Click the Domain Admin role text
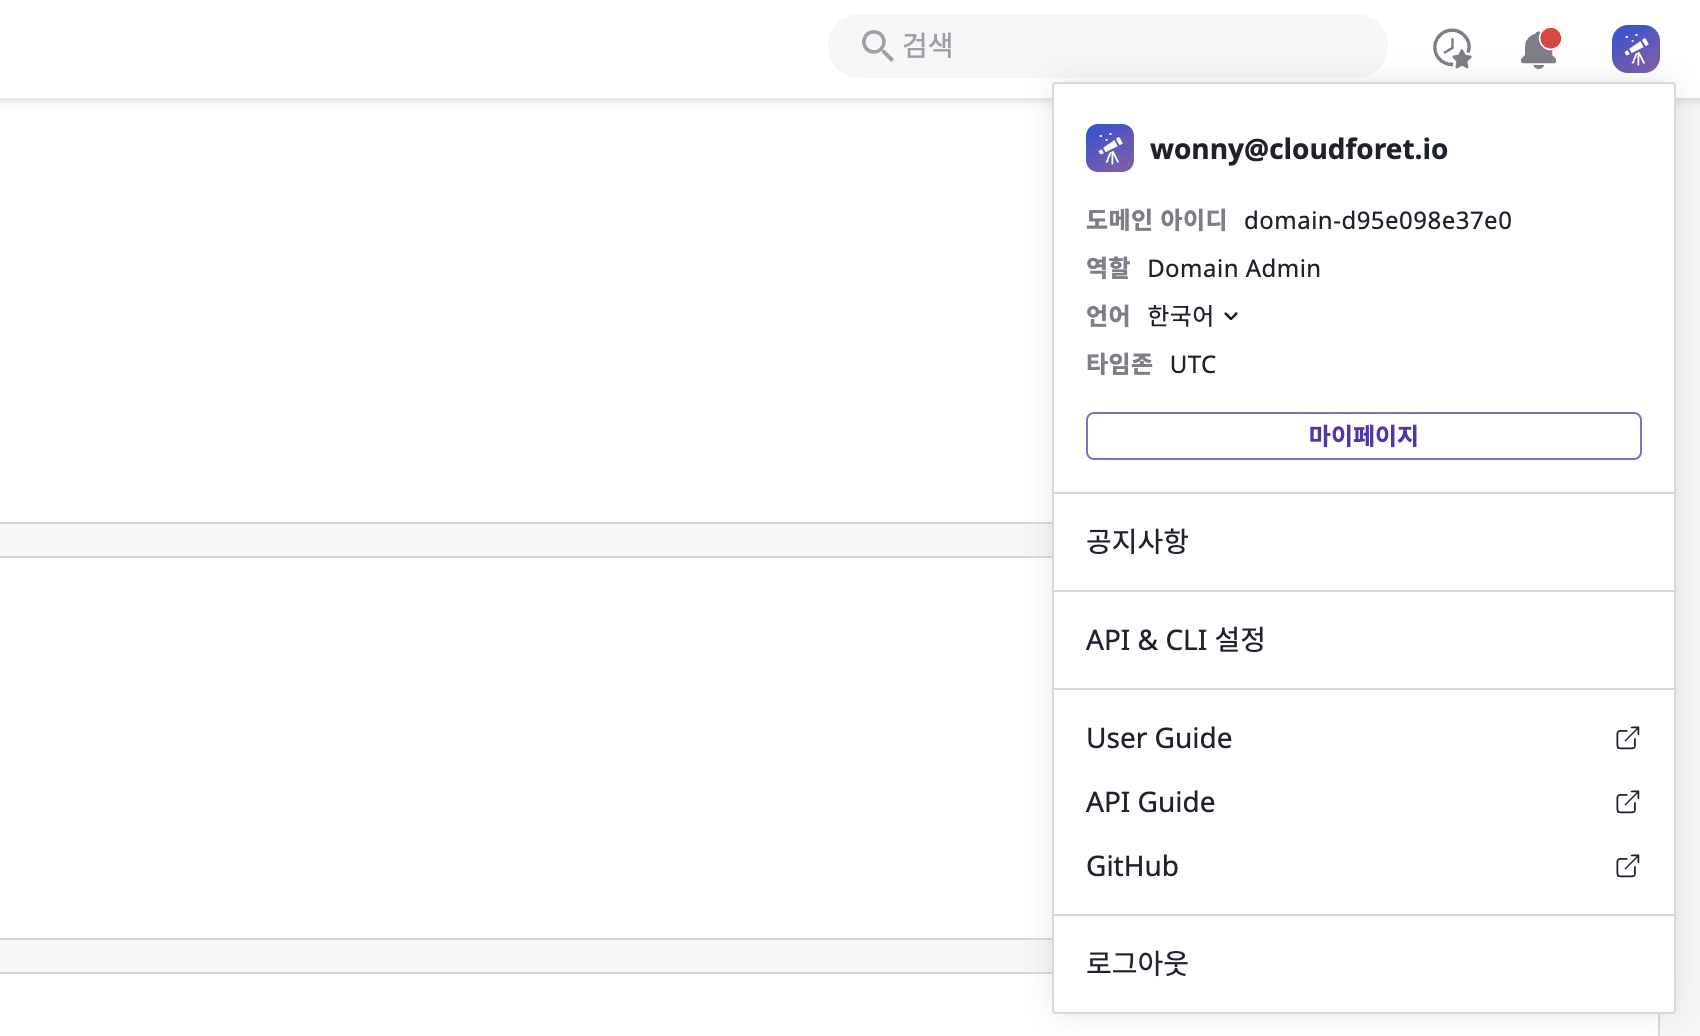 tap(1234, 268)
